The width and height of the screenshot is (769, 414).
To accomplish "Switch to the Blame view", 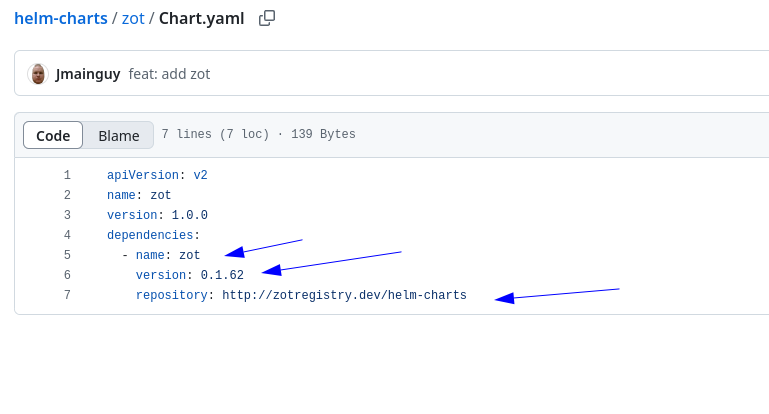I will pos(119,135).
